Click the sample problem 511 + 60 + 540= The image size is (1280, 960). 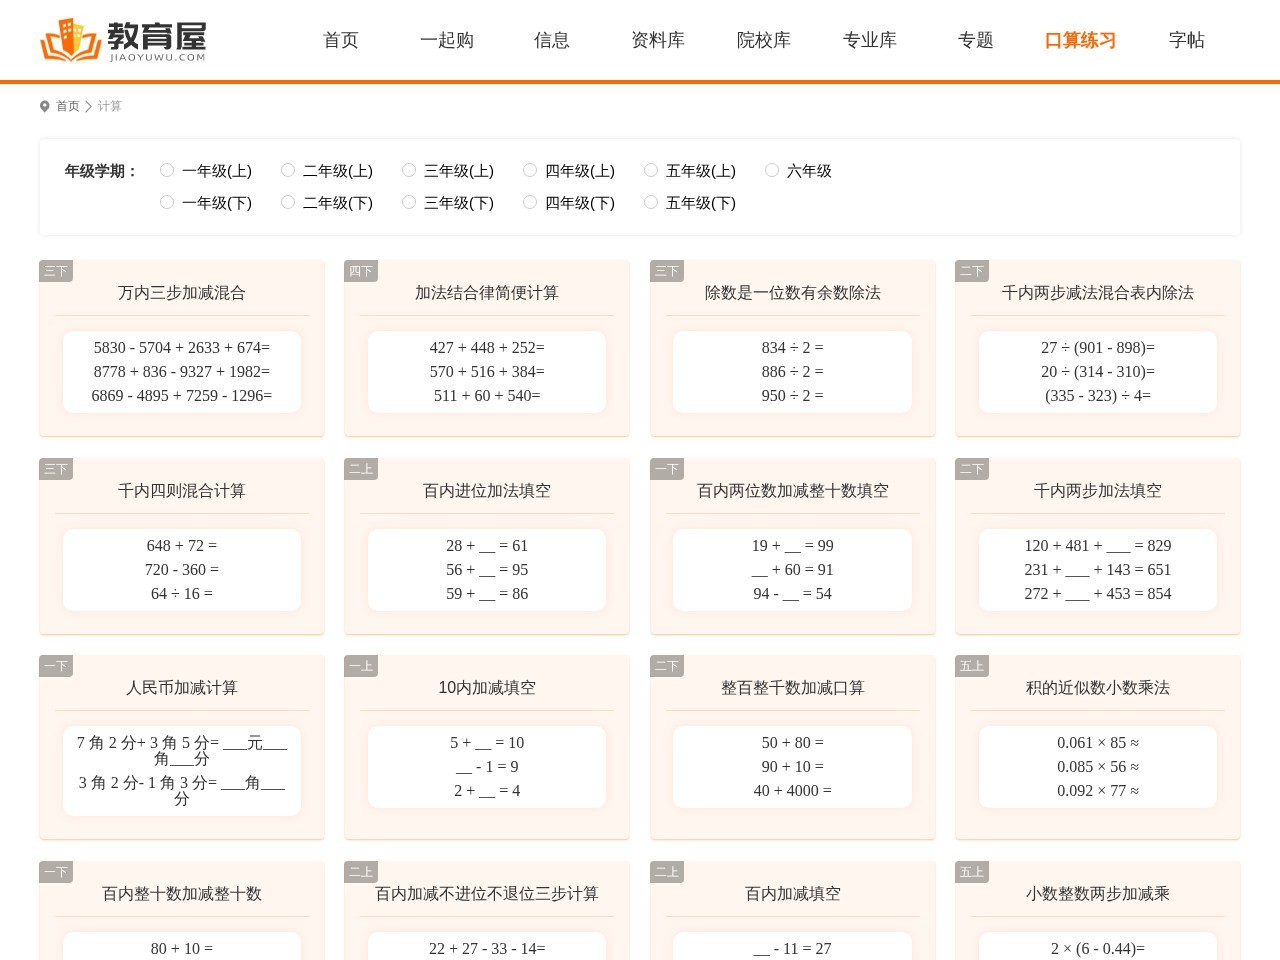487,396
